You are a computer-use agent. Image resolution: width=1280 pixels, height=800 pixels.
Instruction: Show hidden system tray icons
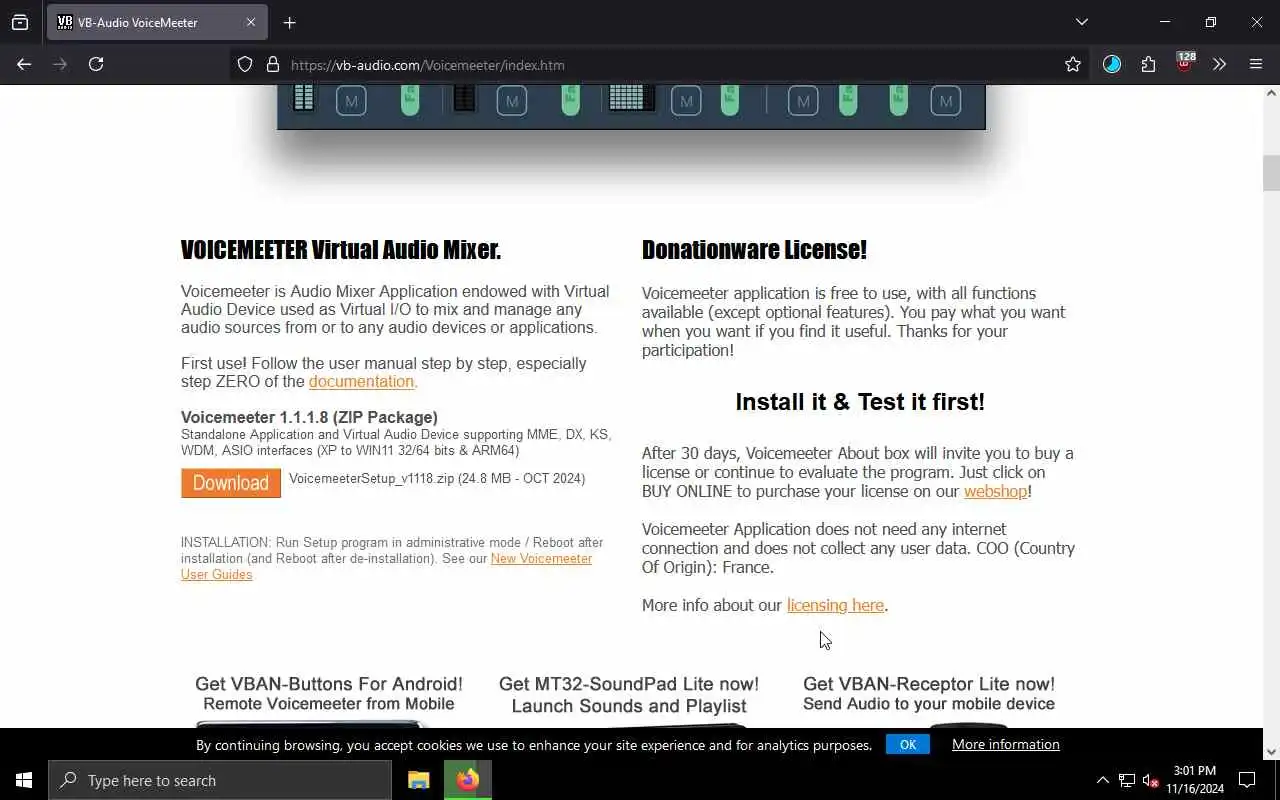1103,780
